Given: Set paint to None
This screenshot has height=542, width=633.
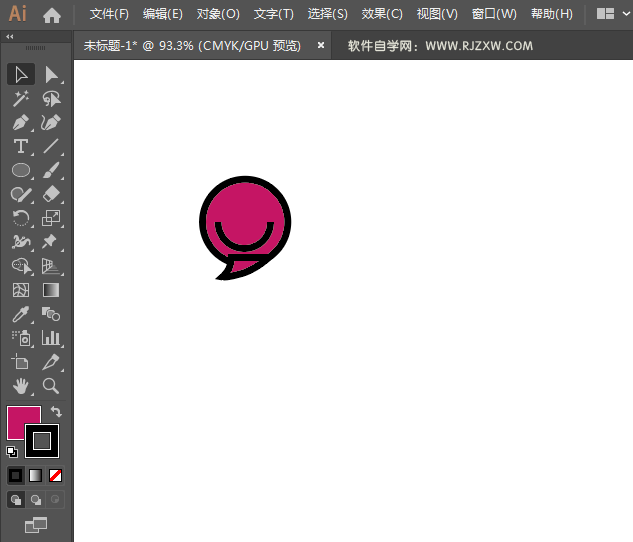Looking at the screenshot, I should (56, 475).
